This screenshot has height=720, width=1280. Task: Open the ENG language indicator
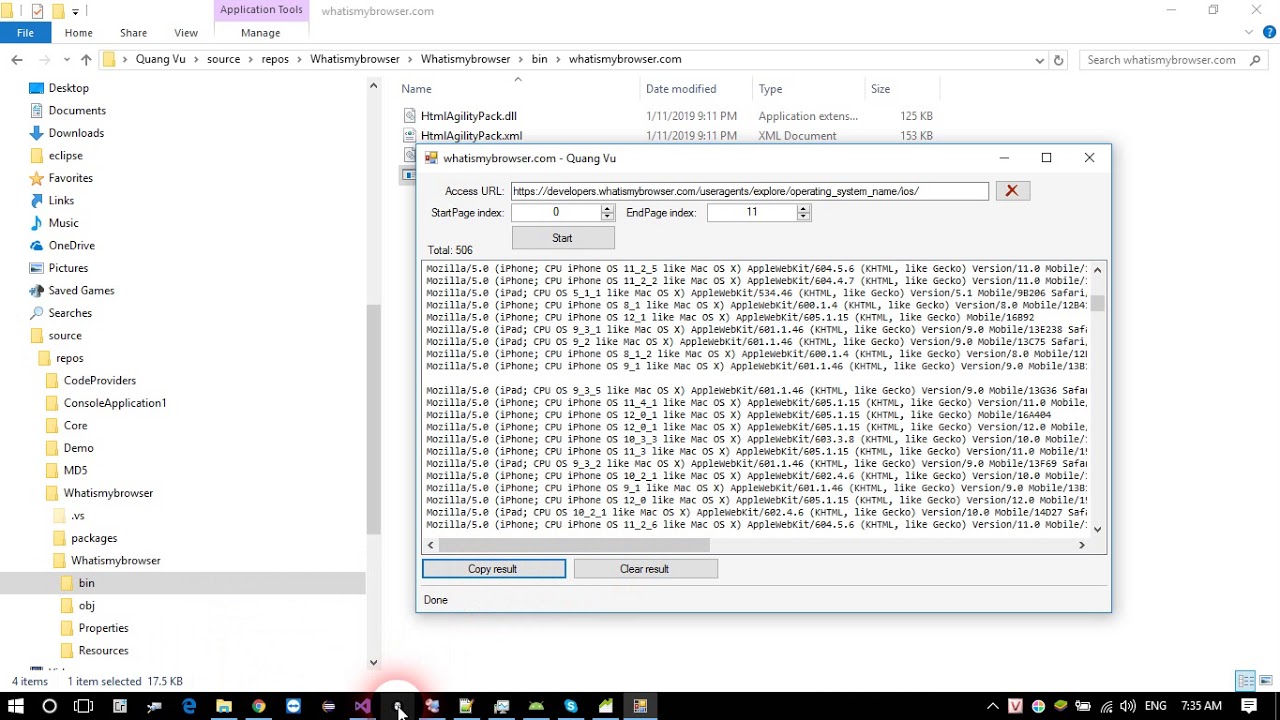(x=1156, y=706)
